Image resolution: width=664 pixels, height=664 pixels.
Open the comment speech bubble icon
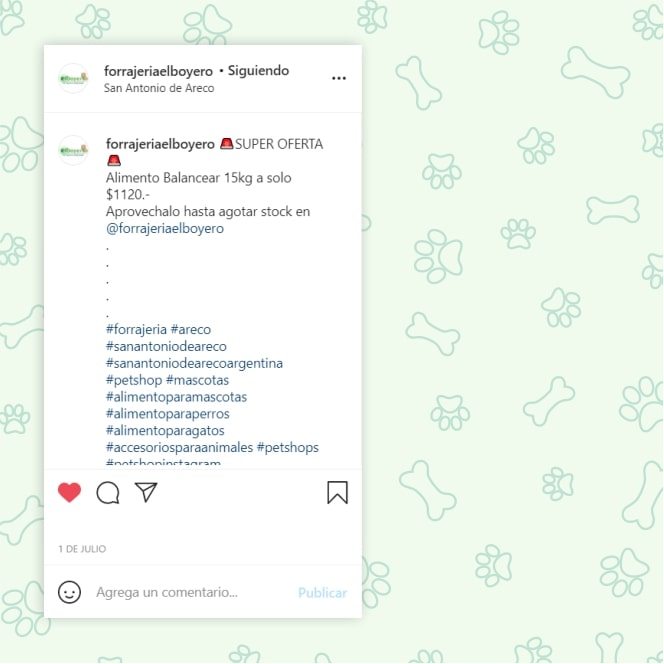pos(108,492)
